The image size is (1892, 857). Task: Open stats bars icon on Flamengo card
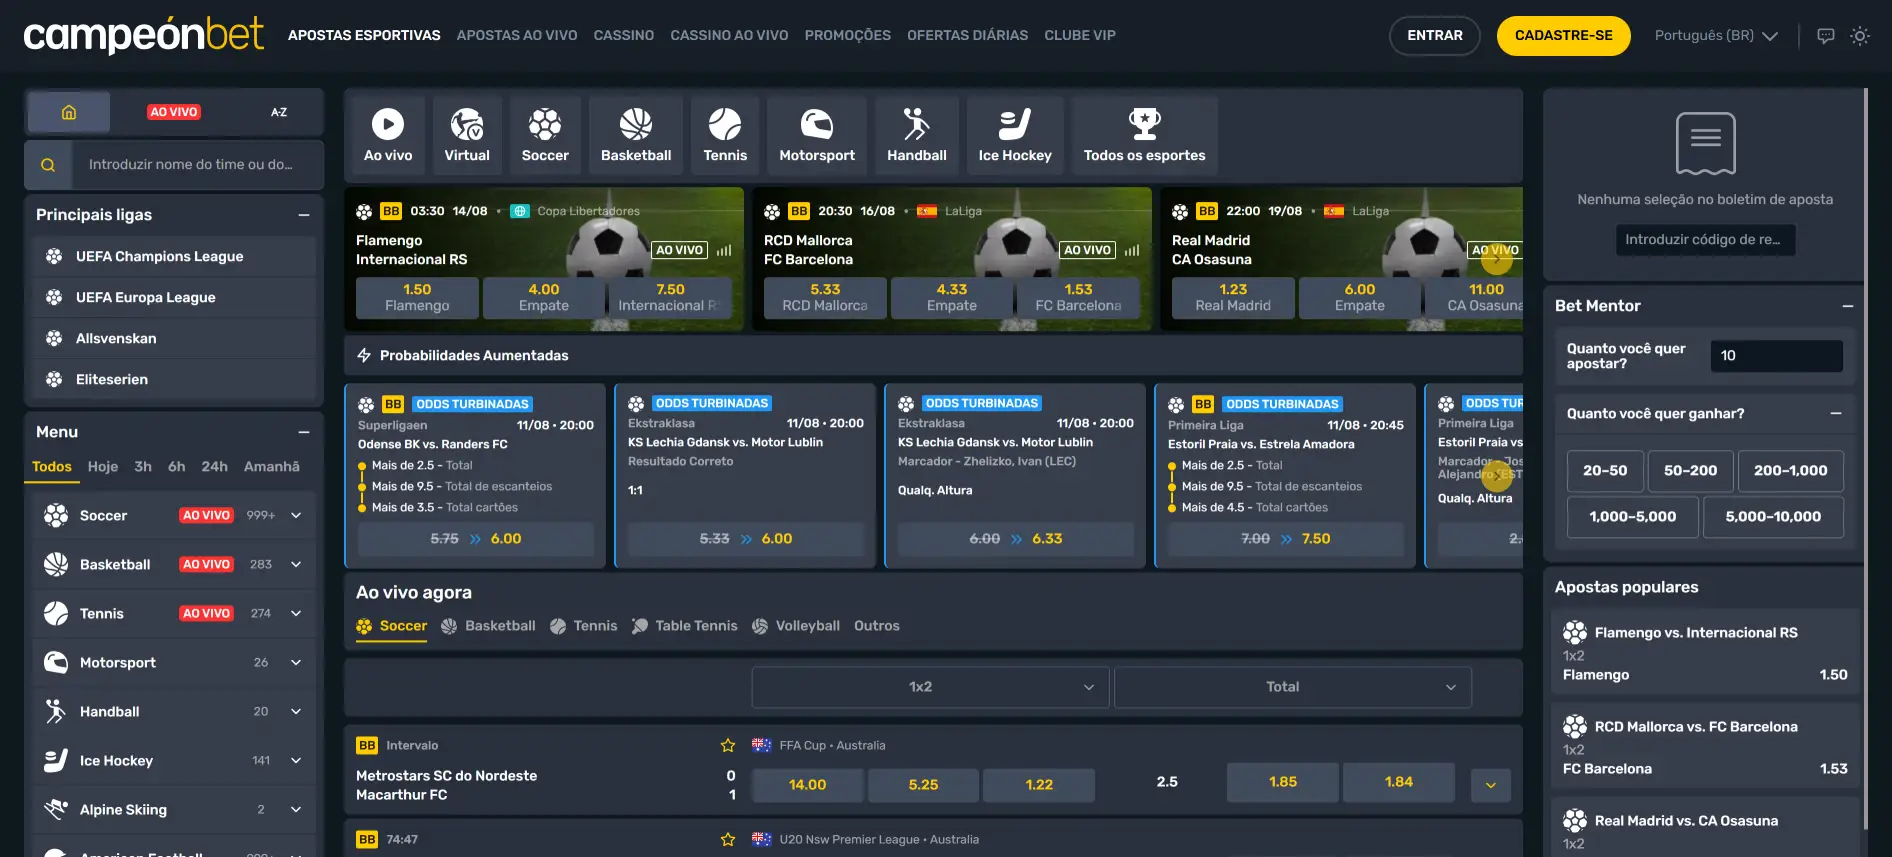point(724,250)
